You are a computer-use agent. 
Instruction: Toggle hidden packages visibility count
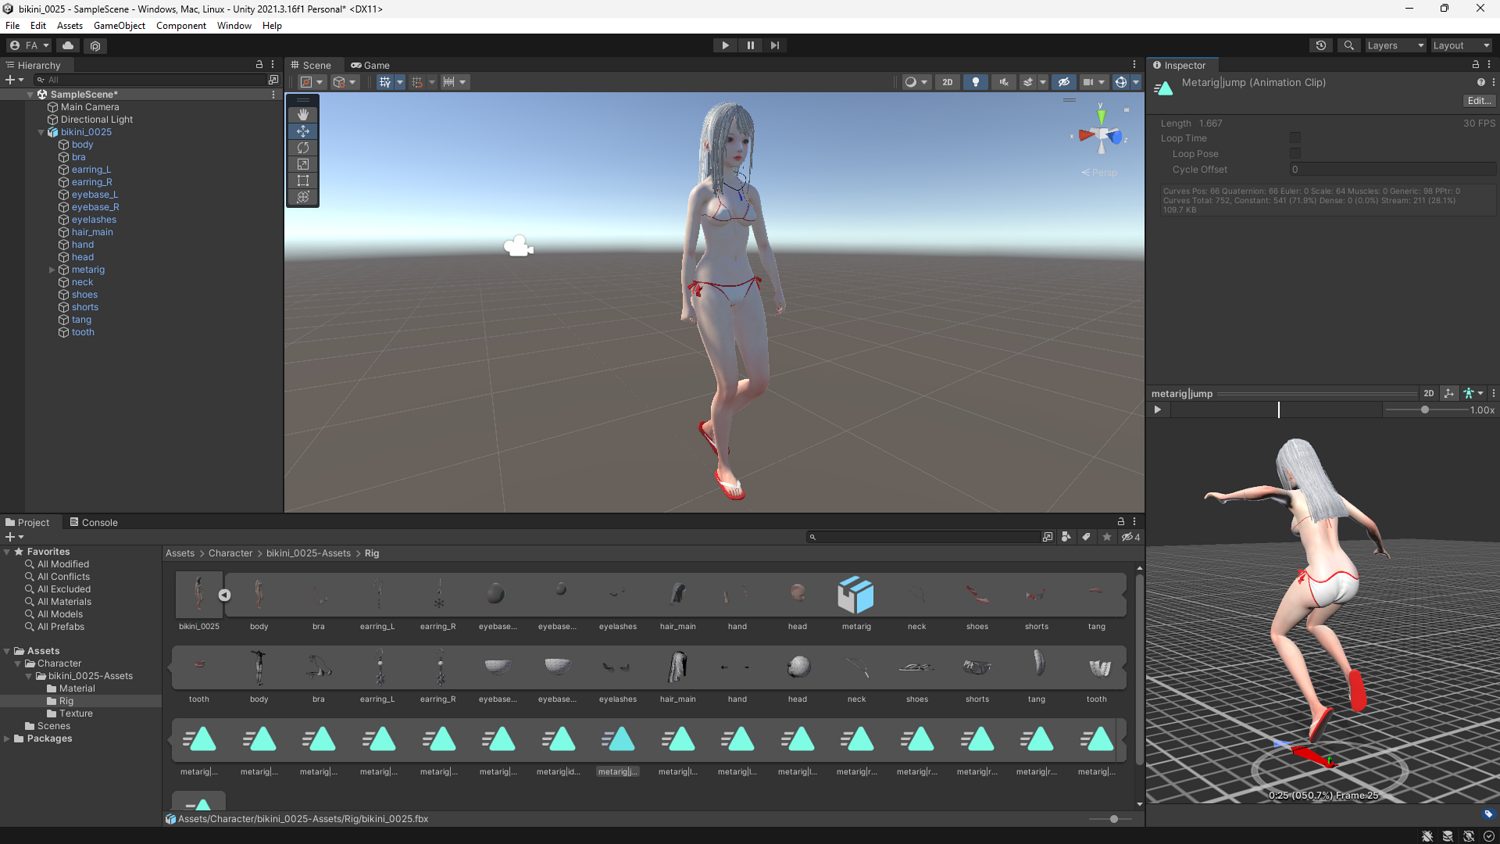1131,537
